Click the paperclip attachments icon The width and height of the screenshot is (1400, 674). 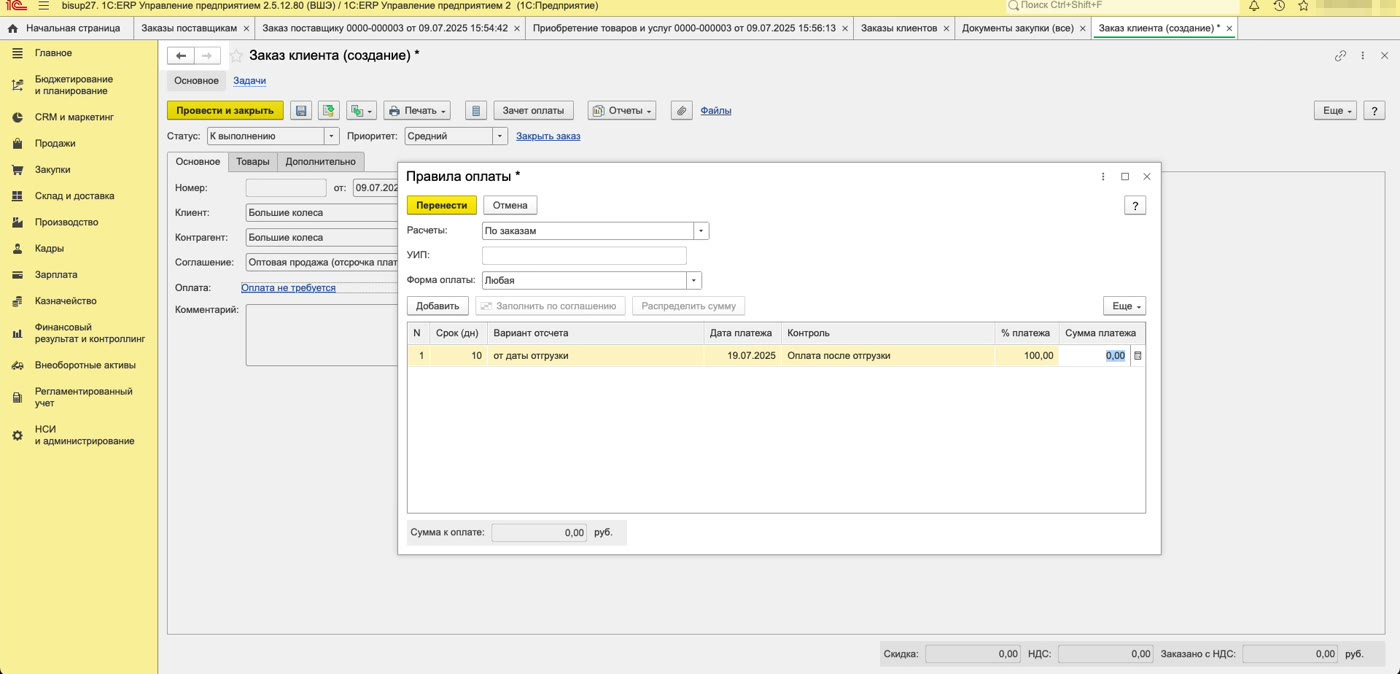pos(681,111)
